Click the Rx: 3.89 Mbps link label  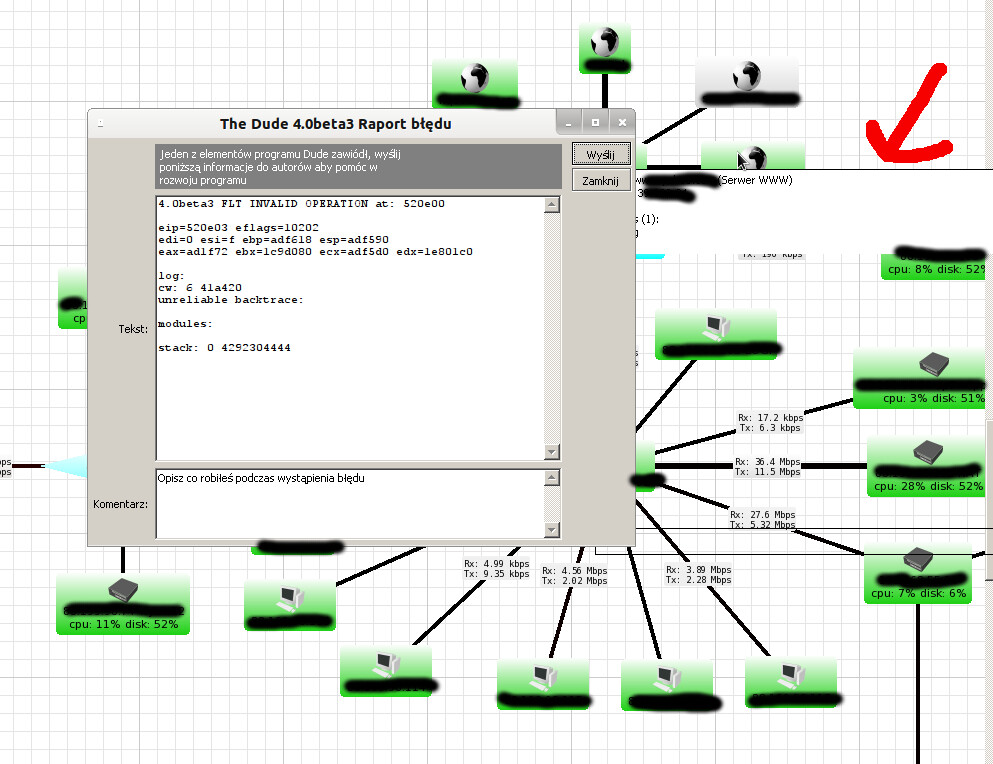pyautogui.click(x=699, y=575)
